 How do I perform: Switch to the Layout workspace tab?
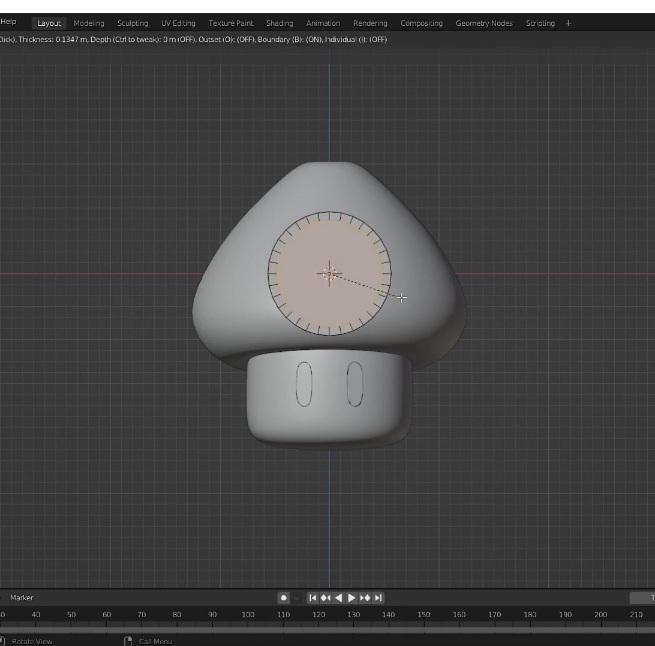[49, 23]
